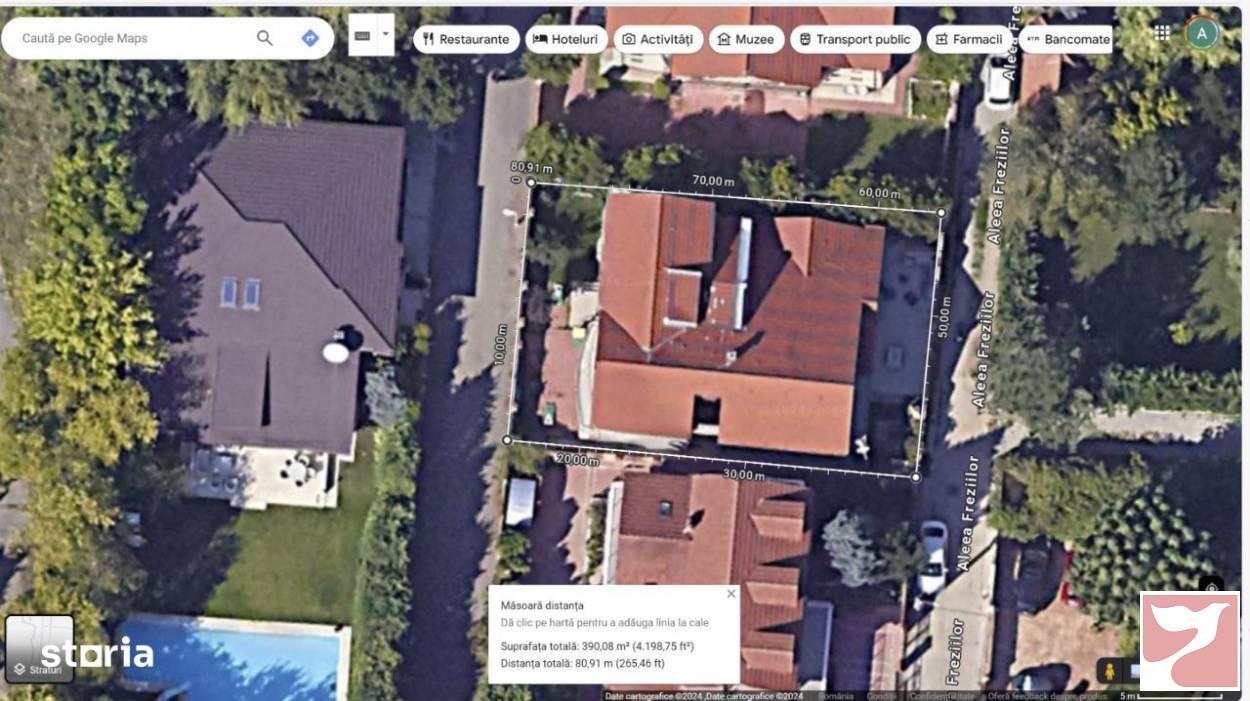
Task: Open the account avatar labeled A
Action: pyautogui.click(x=1202, y=33)
